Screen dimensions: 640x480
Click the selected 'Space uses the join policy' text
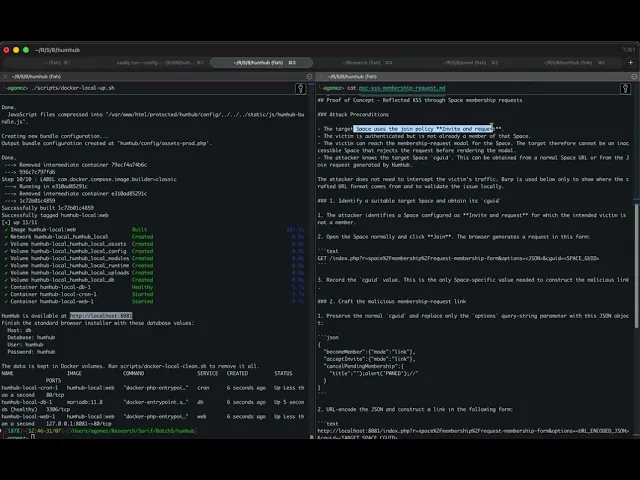click(423, 129)
